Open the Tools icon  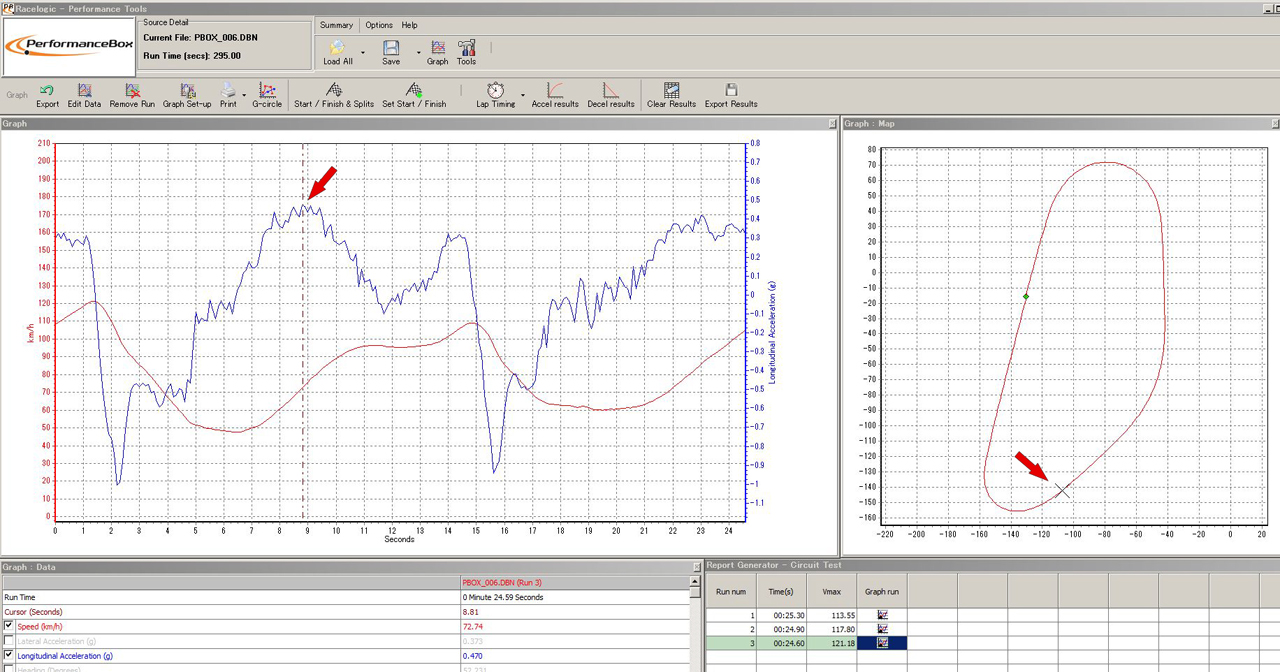coord(466,49)
